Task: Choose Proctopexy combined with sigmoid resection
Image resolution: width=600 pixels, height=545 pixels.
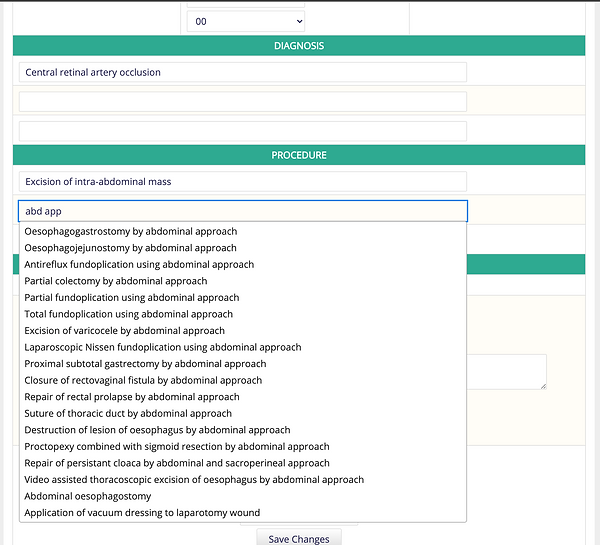Action: [x=243, y=447]
